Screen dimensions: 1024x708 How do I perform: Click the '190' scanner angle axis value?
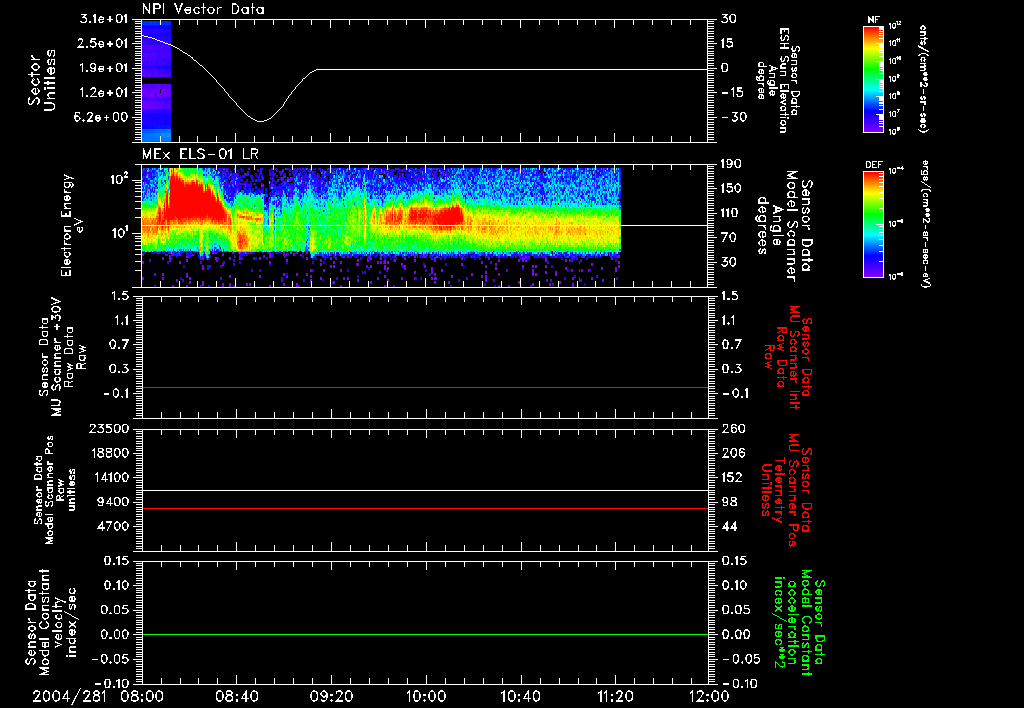732,164
